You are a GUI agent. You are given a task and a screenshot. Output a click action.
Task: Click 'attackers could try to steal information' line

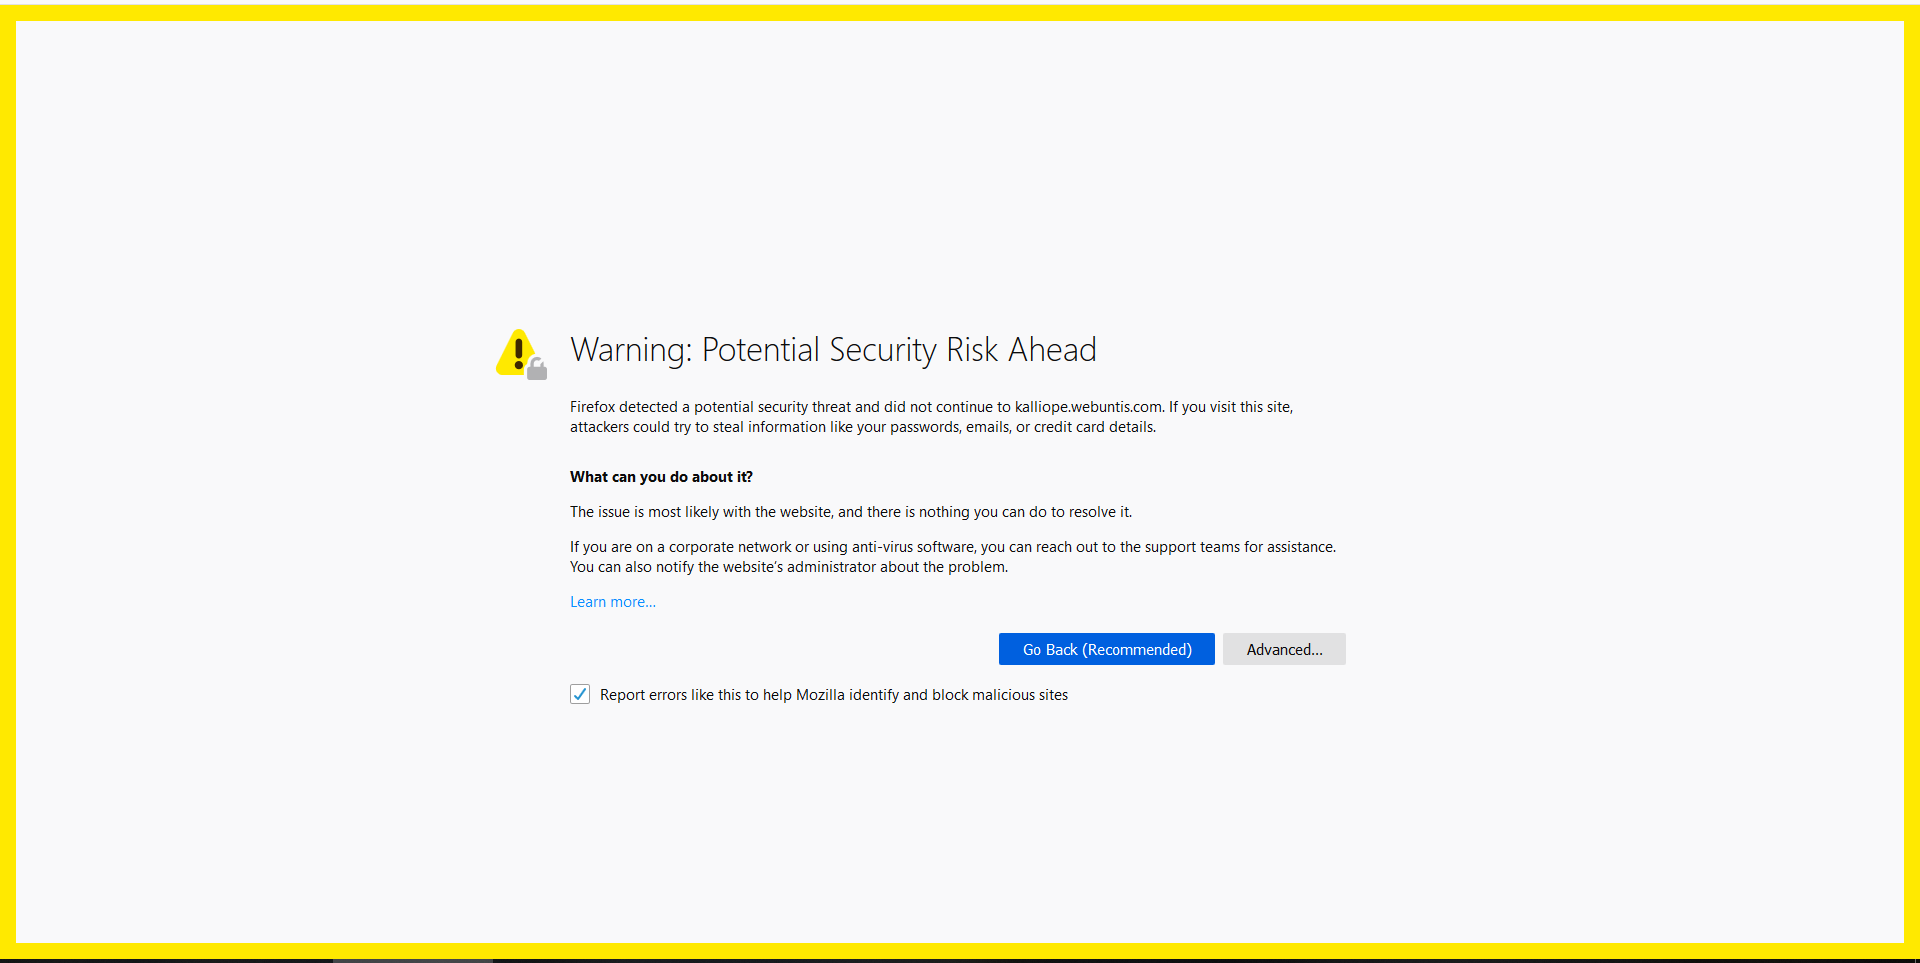(863, 427)
